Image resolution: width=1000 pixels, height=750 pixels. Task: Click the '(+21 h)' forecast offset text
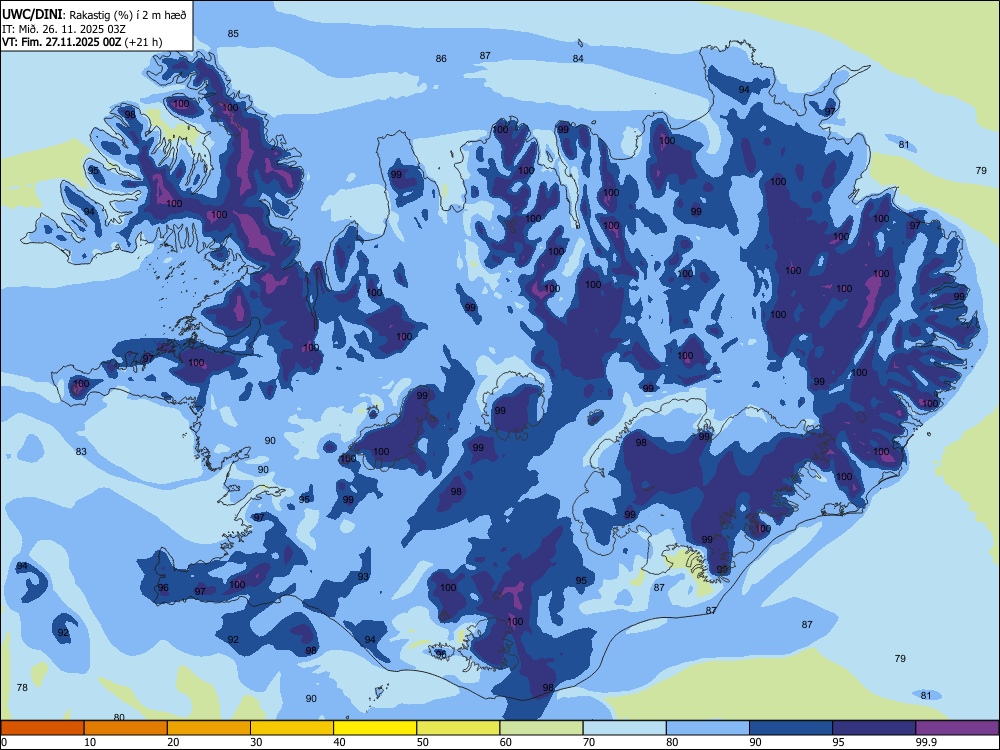143,42
